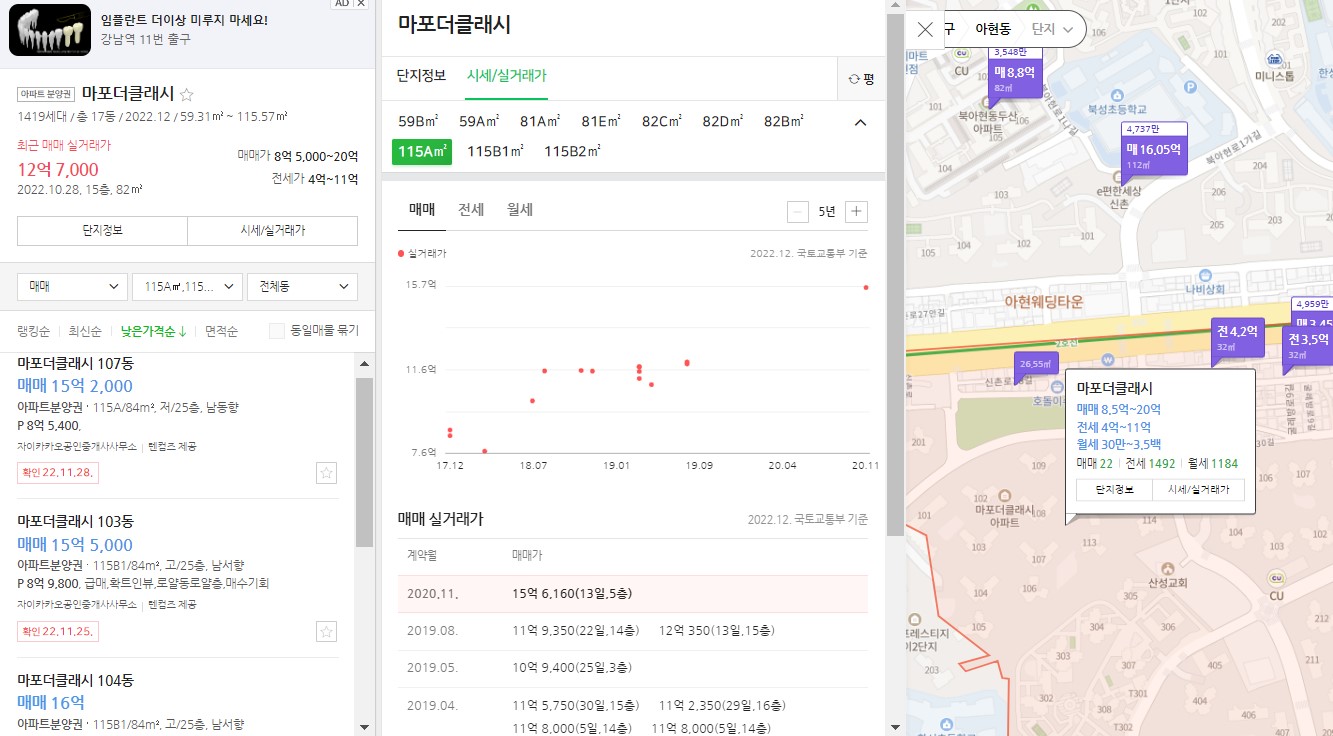Open the 115A㎡ area filter dropdown
The height and width of the screenshot is (736, 1333).
coord(187,287)
